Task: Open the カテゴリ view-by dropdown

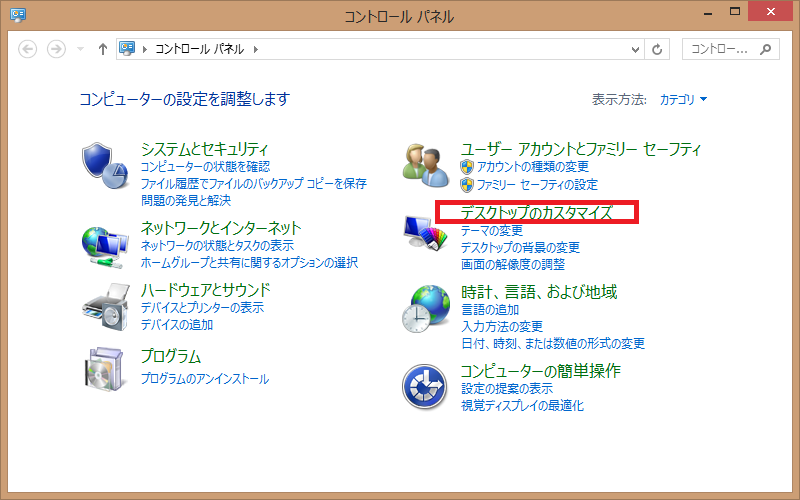Action: click(x=683, y=100)
